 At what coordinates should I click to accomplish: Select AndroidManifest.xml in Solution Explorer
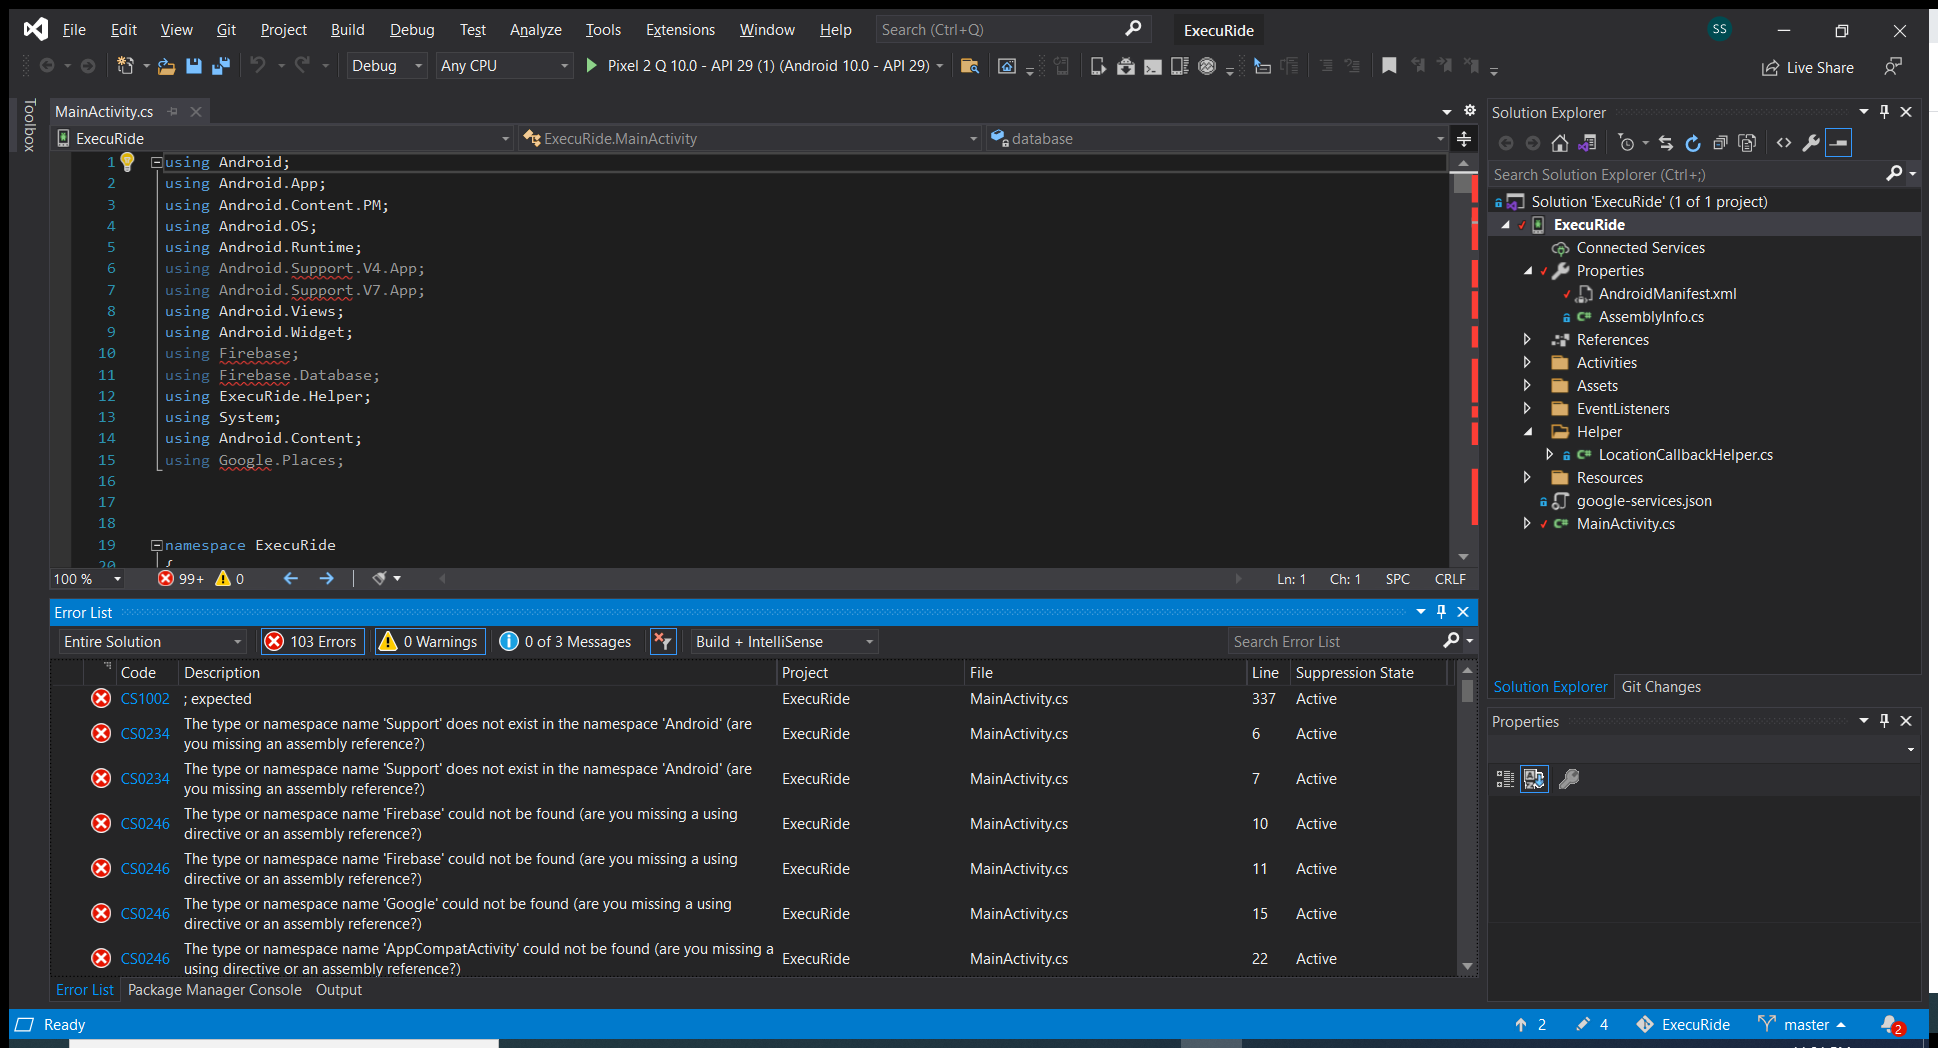tap(1667, 294)
